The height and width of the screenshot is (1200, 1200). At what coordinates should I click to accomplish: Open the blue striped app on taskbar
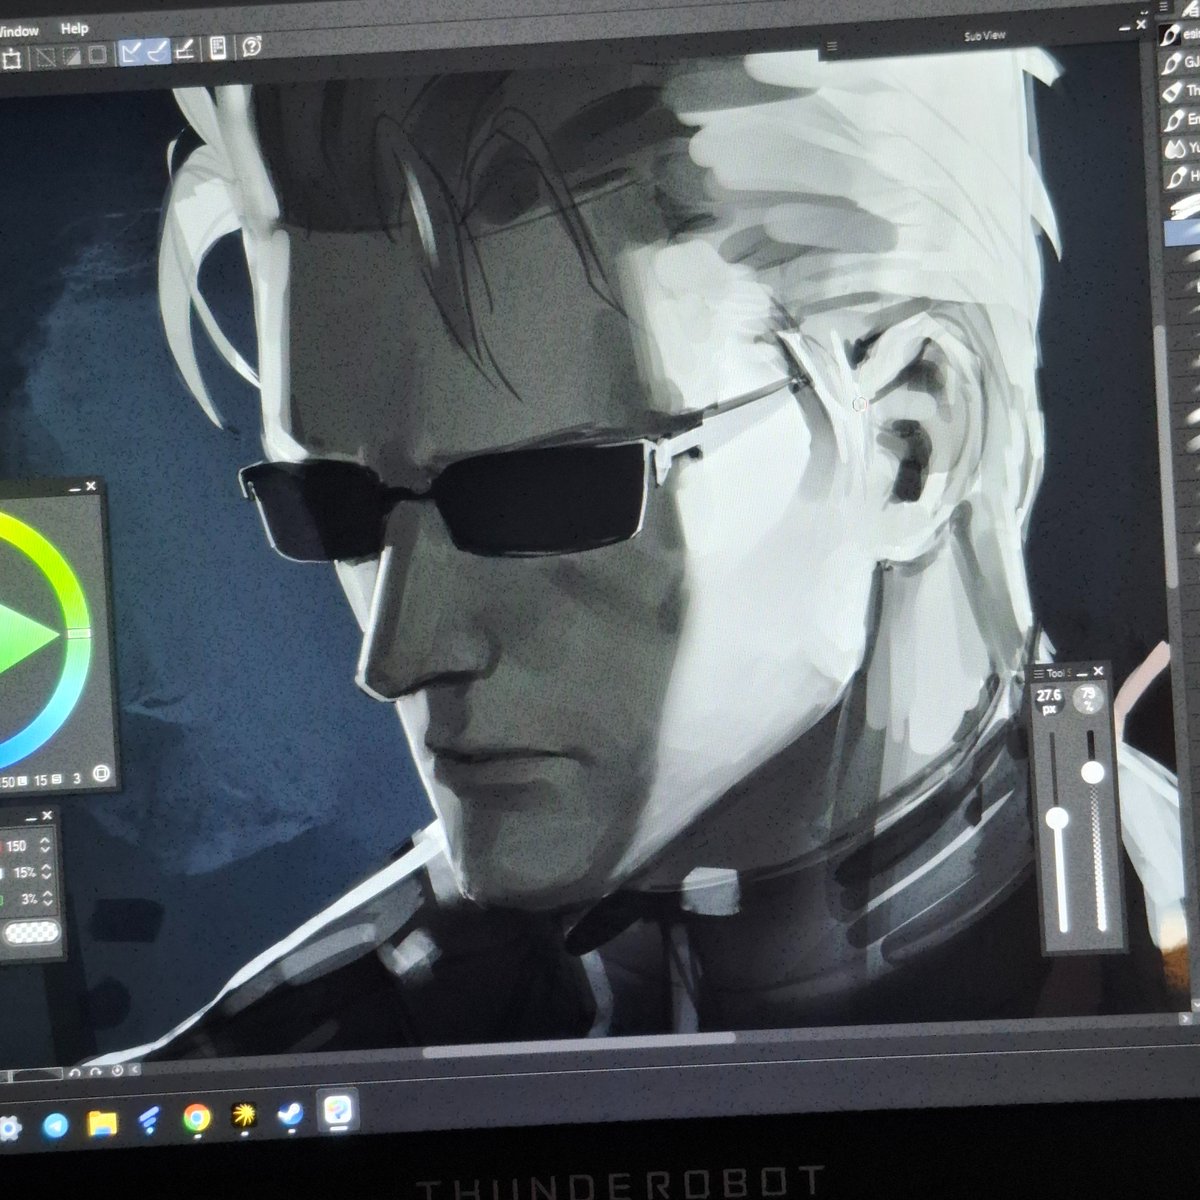(149, 1122)
